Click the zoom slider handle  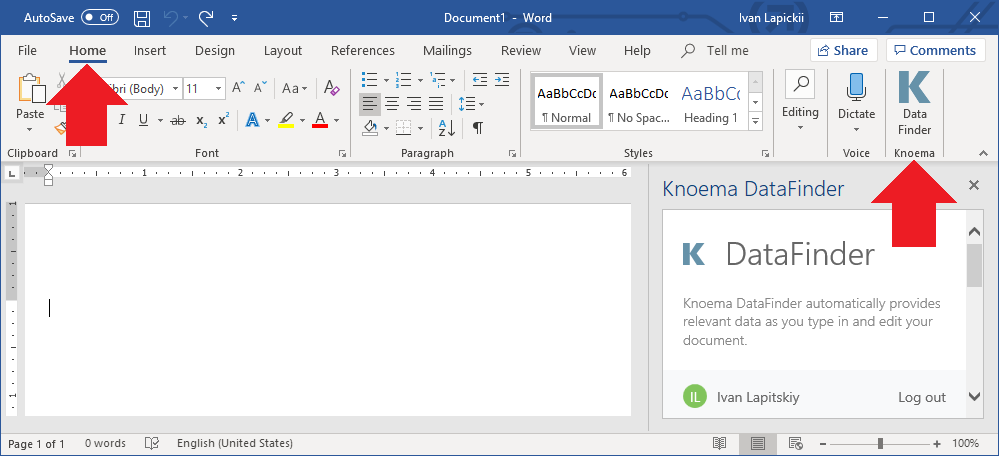[x=880, y=443]
